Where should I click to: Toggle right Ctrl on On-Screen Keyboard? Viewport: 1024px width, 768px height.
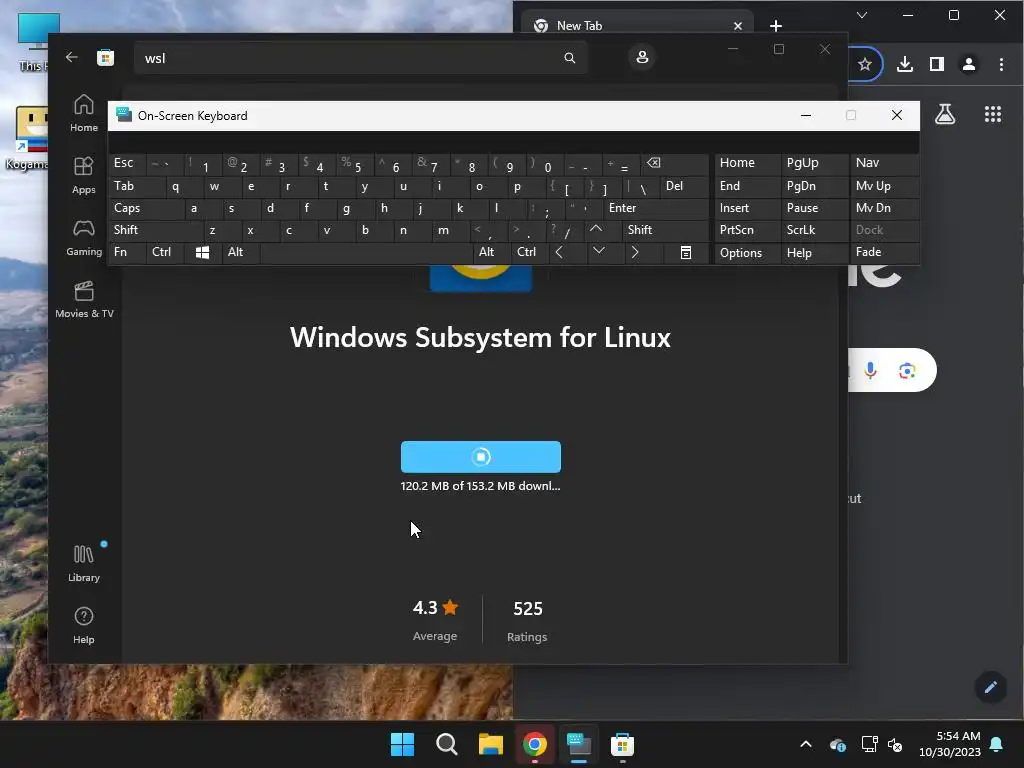(530, 252)
